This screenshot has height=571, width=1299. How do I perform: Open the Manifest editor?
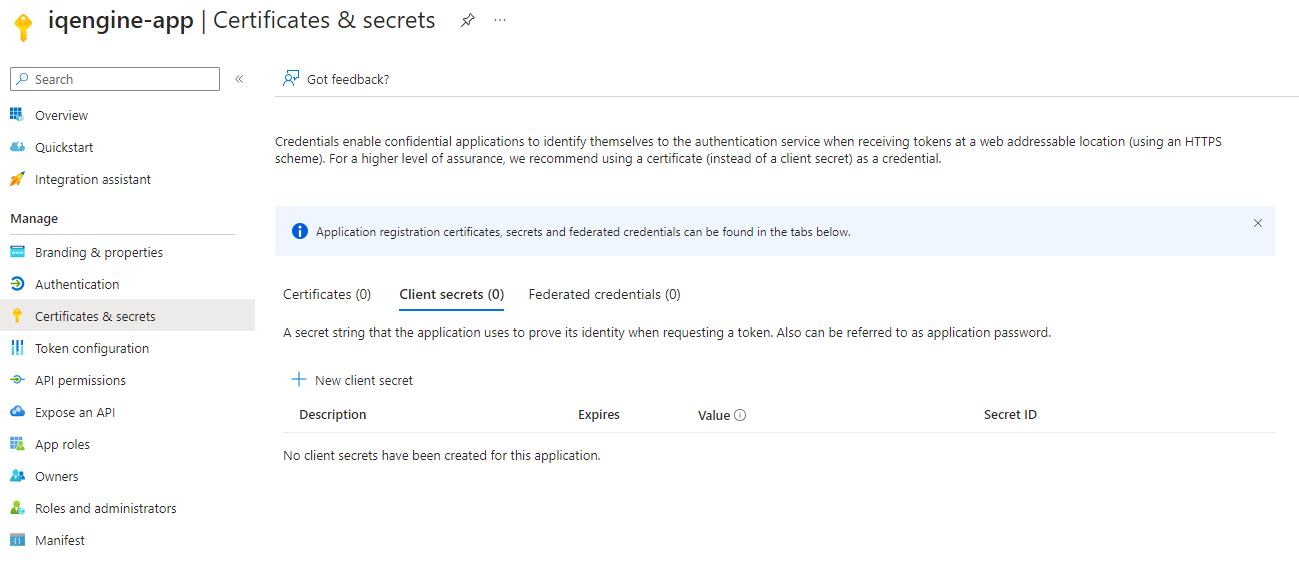(59, 540)
